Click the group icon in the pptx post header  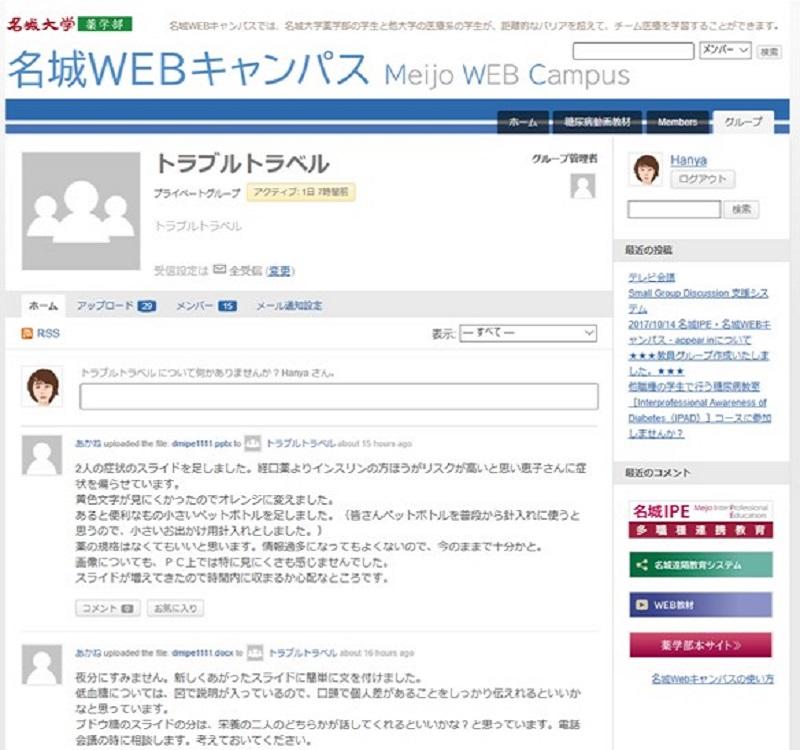[253, 443]
